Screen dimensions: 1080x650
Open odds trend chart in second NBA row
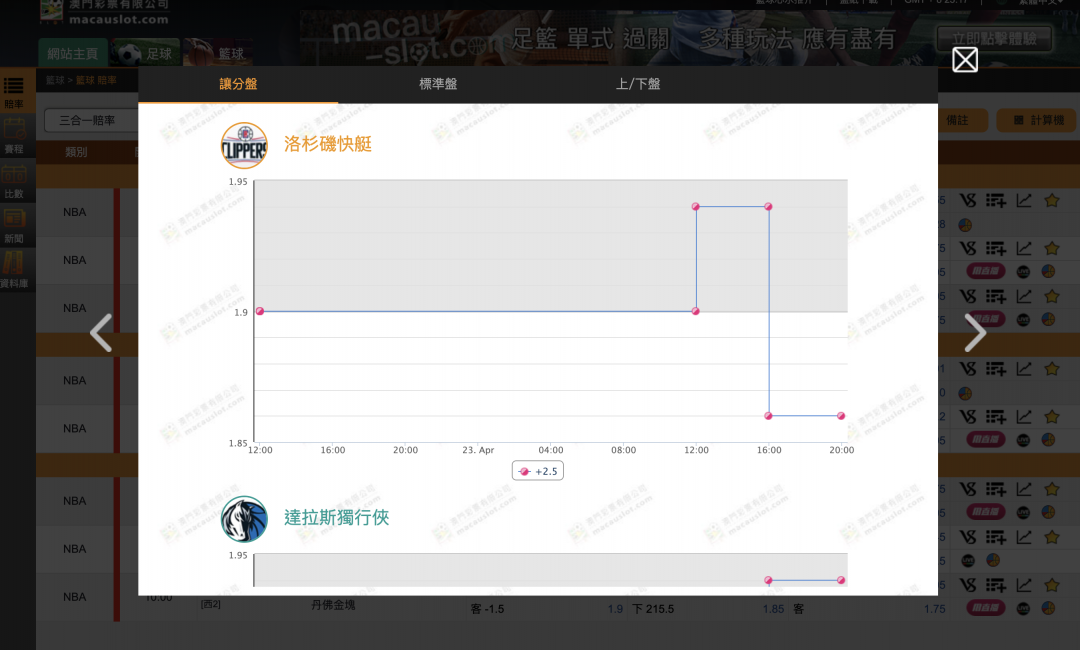1024,248
